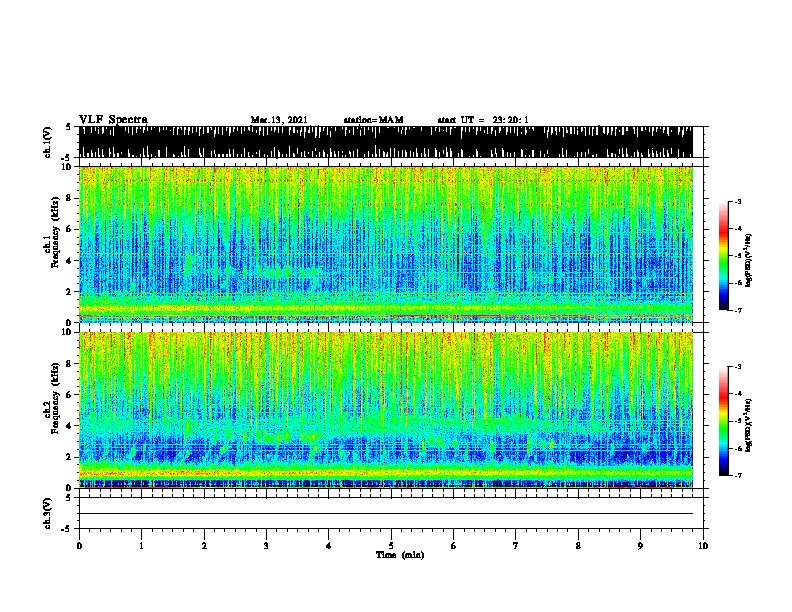Click the ch.2 spectrogram color scale bar

[724, 421]
